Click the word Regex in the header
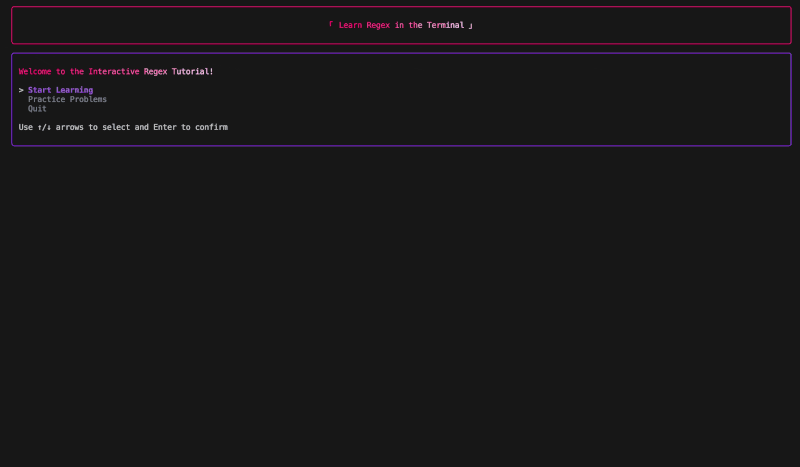 point(378,25)
